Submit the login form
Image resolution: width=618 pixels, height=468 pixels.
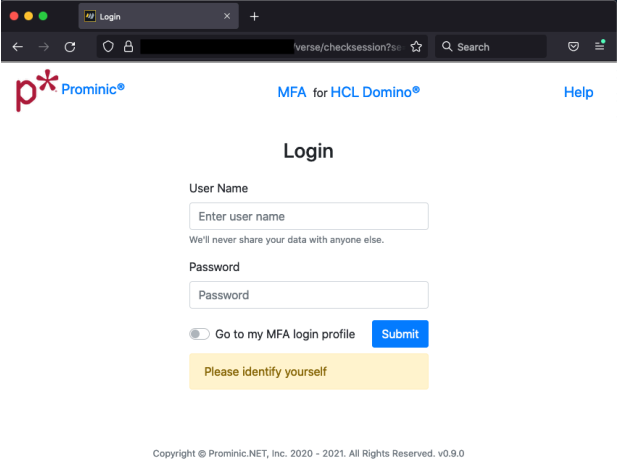click(400, 334)
